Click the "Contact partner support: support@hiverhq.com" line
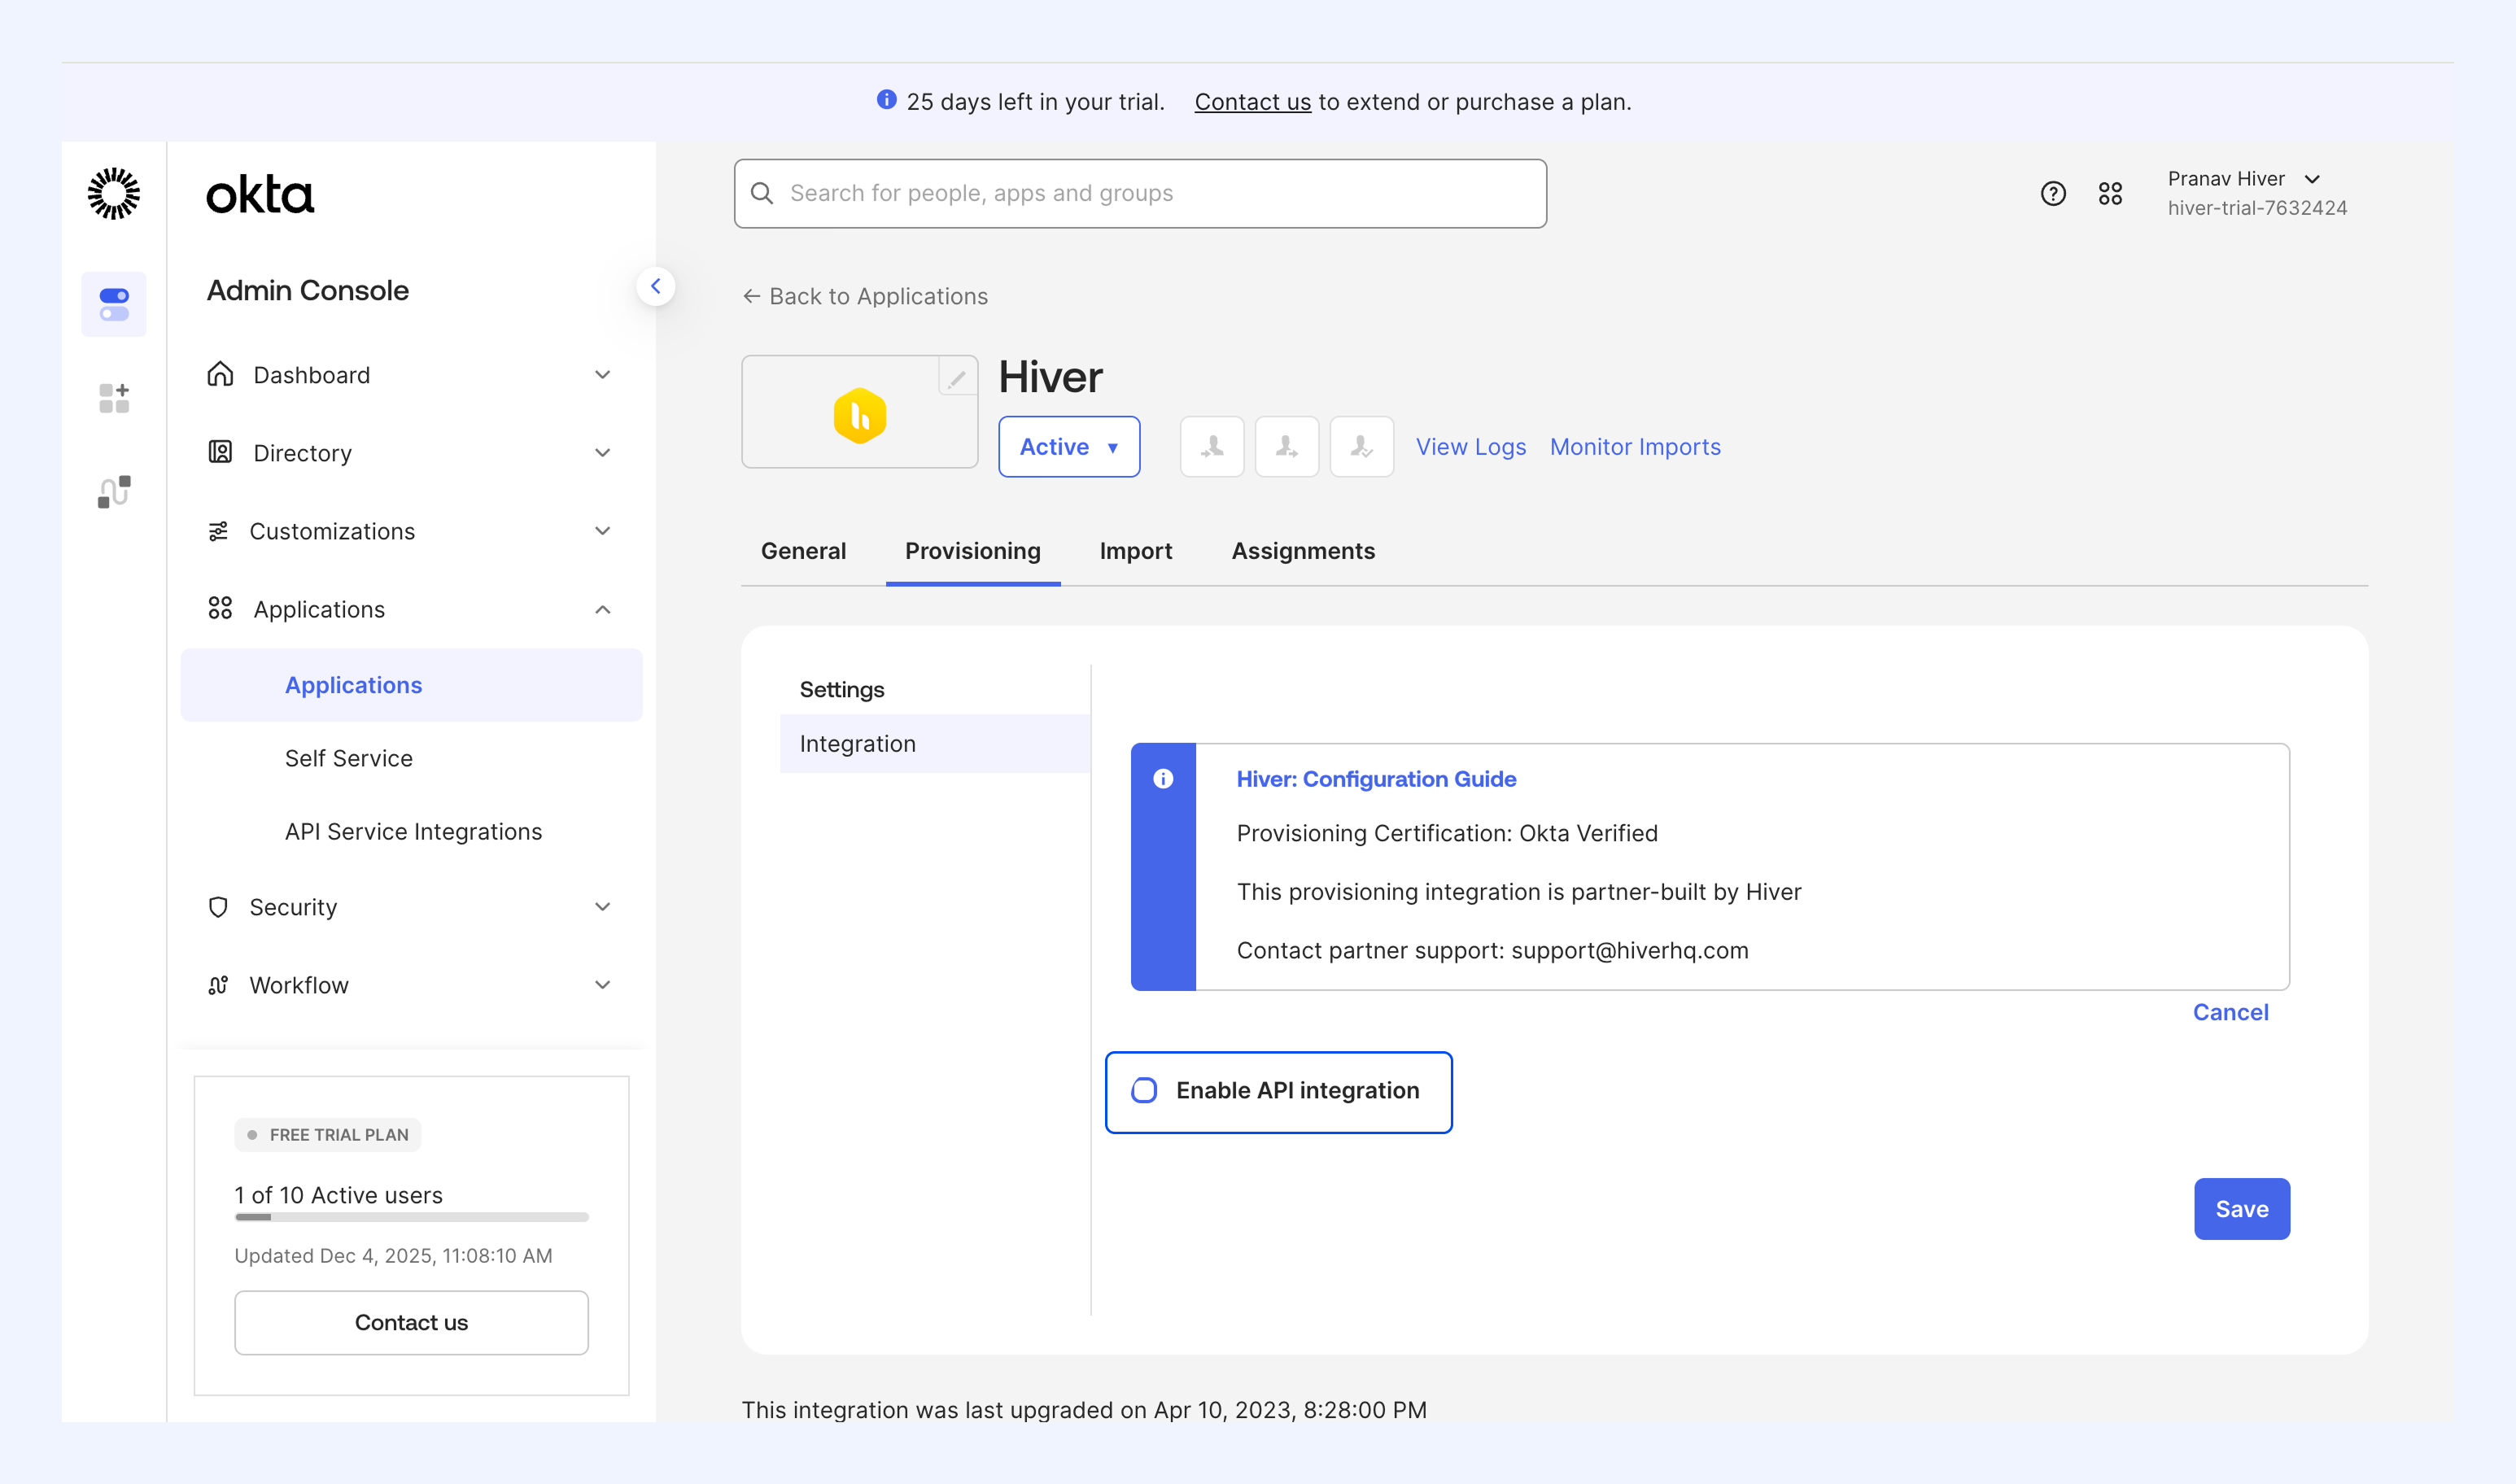Viewport: 2516px width, 1484px height. tap(1492, 950)
